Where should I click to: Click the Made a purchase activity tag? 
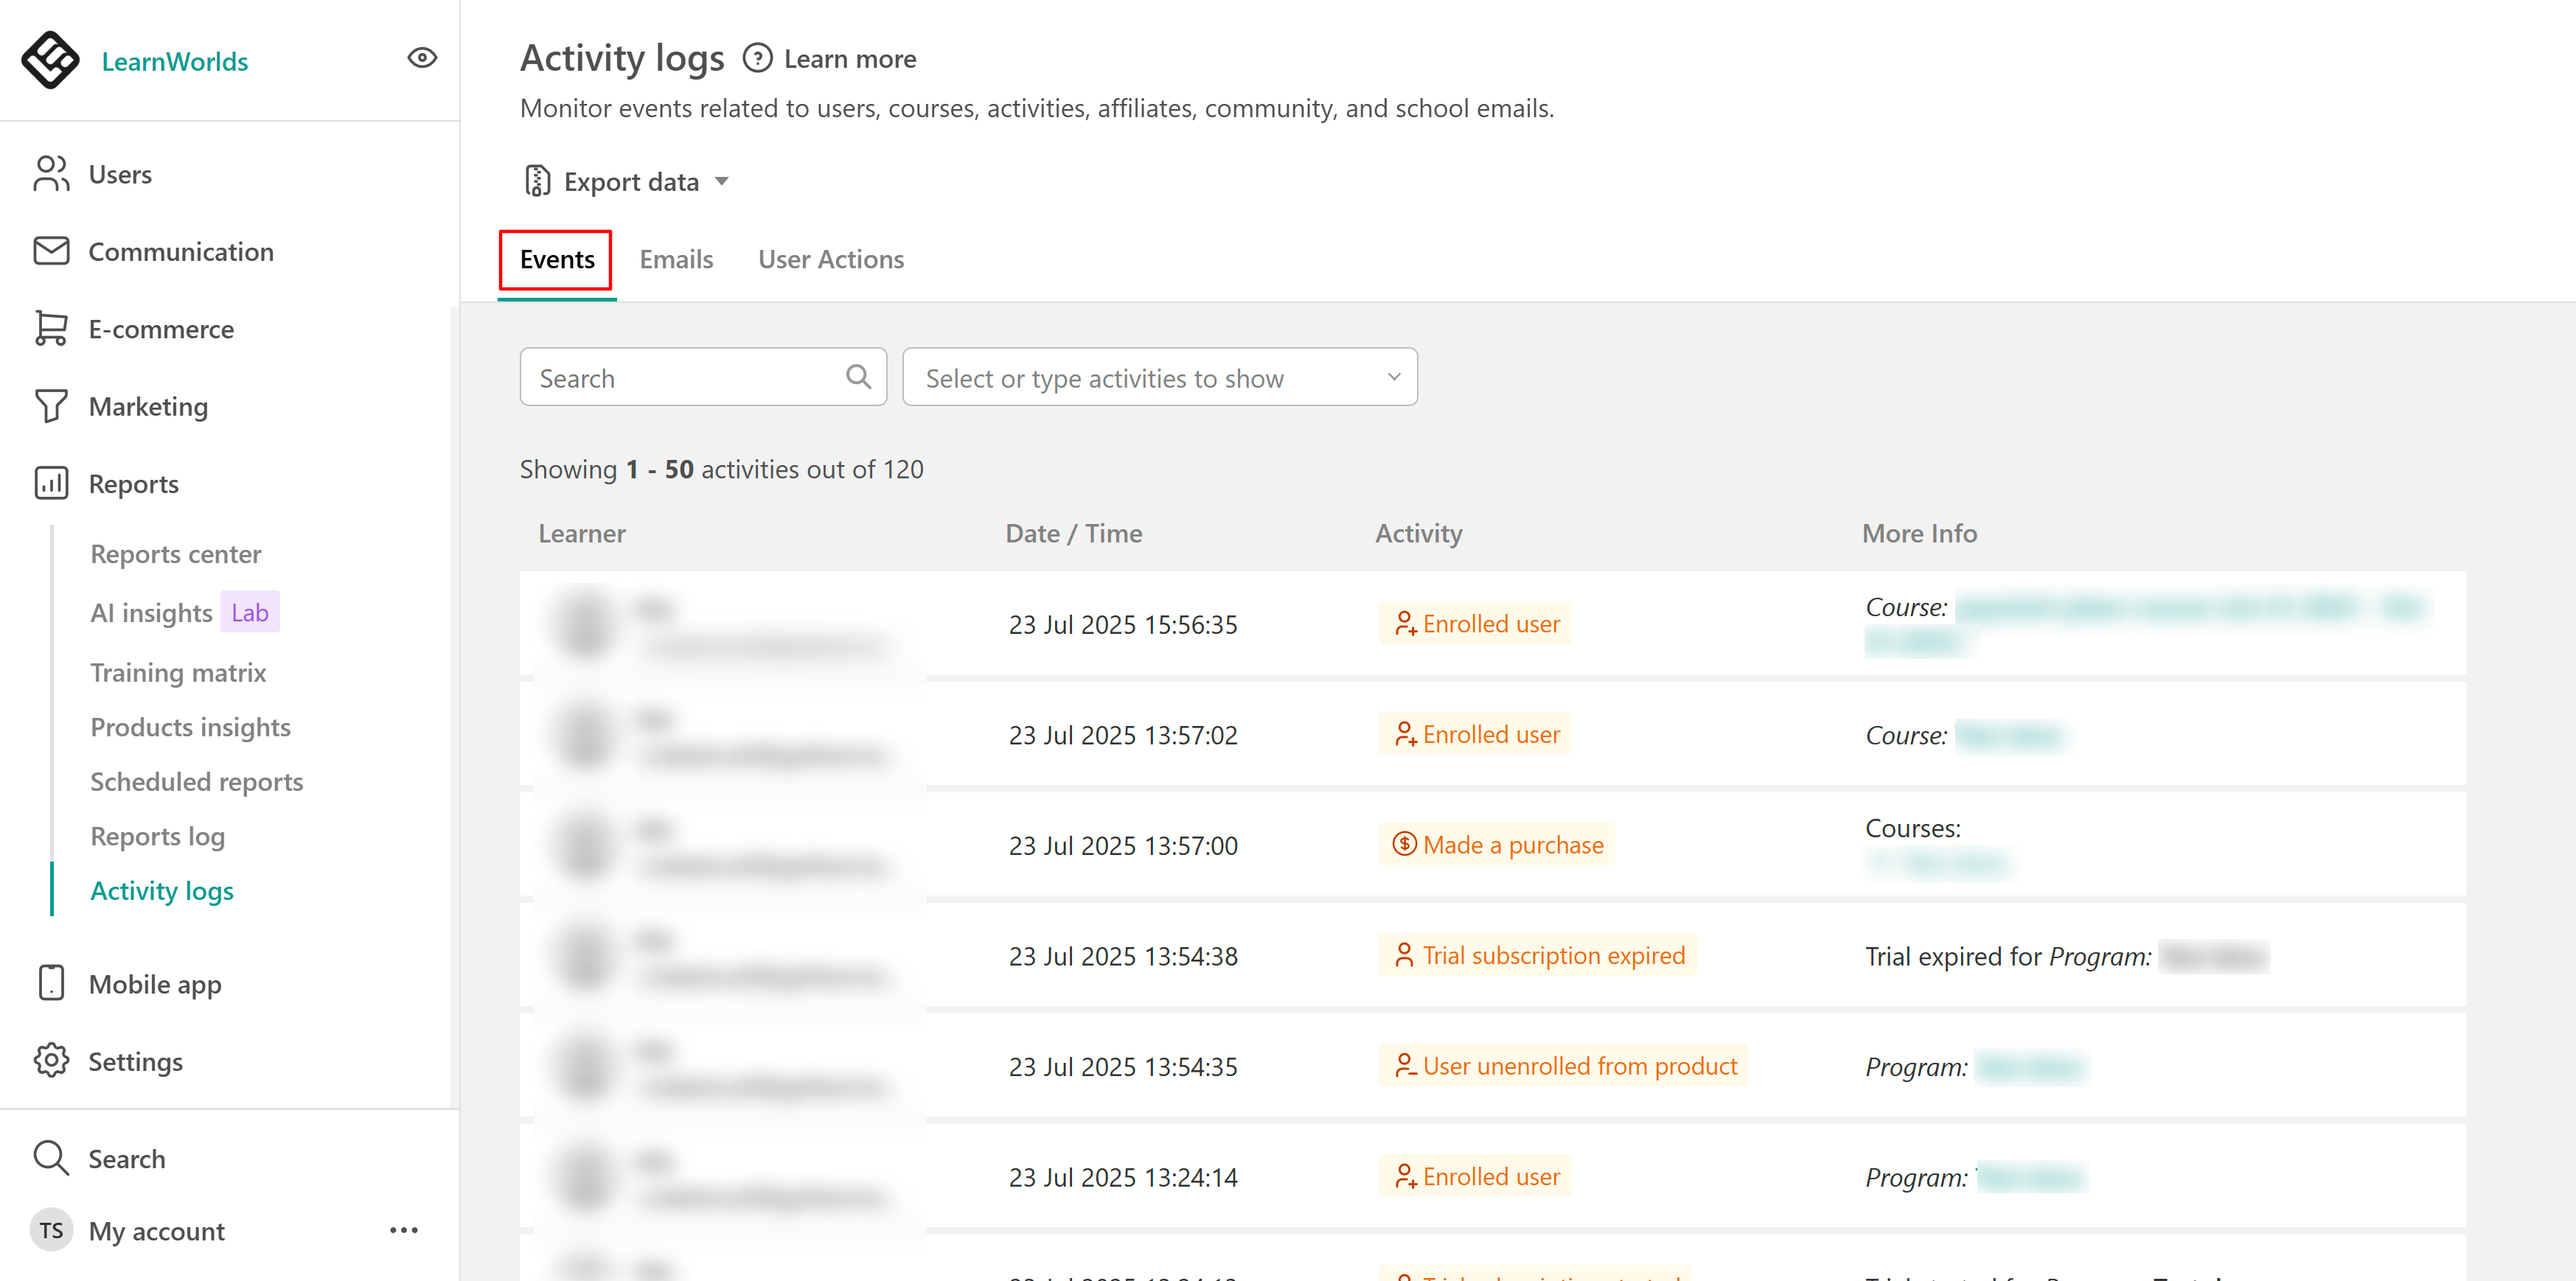point(1497,845)
